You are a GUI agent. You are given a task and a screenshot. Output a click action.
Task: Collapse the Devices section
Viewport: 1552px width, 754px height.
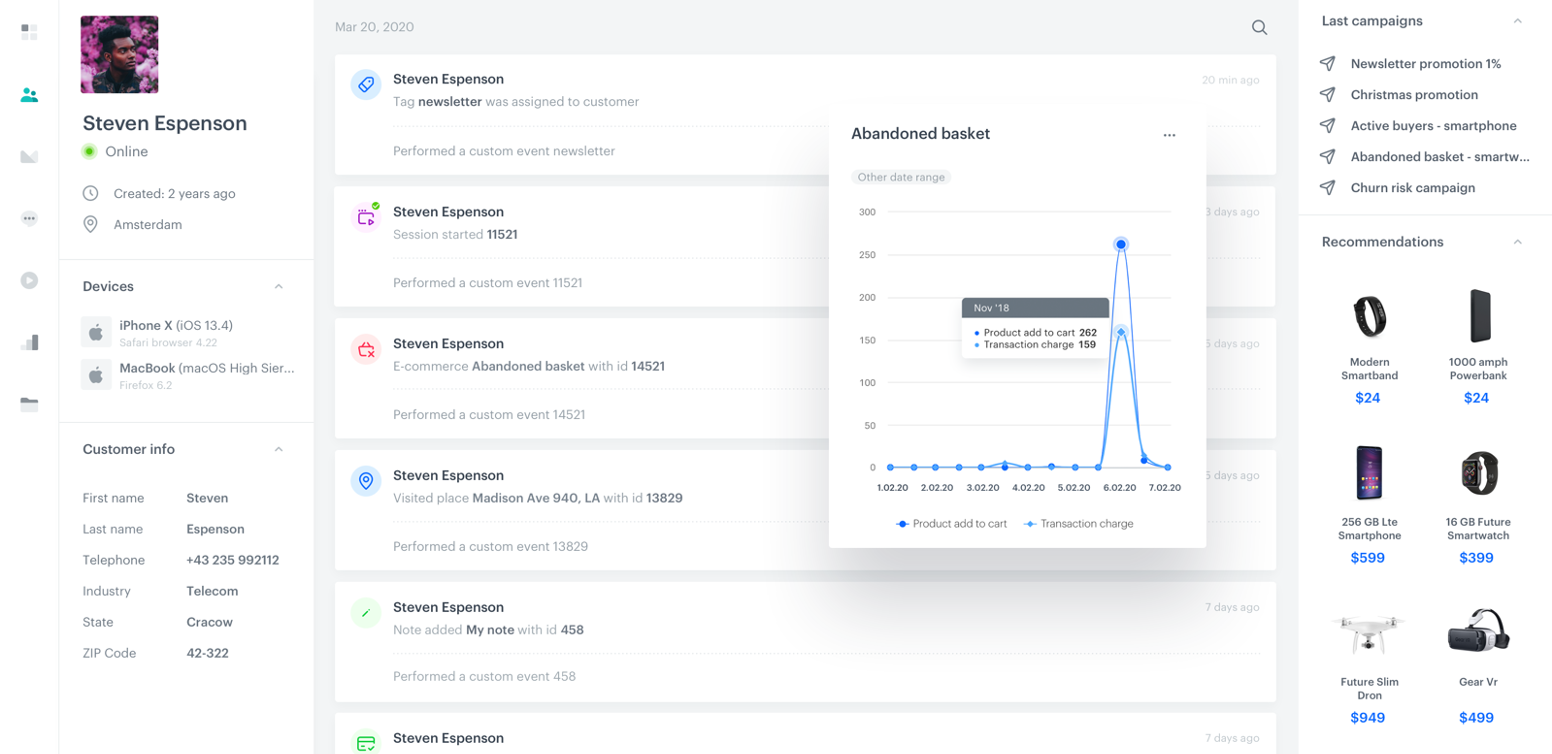click(x=278, y=287)
